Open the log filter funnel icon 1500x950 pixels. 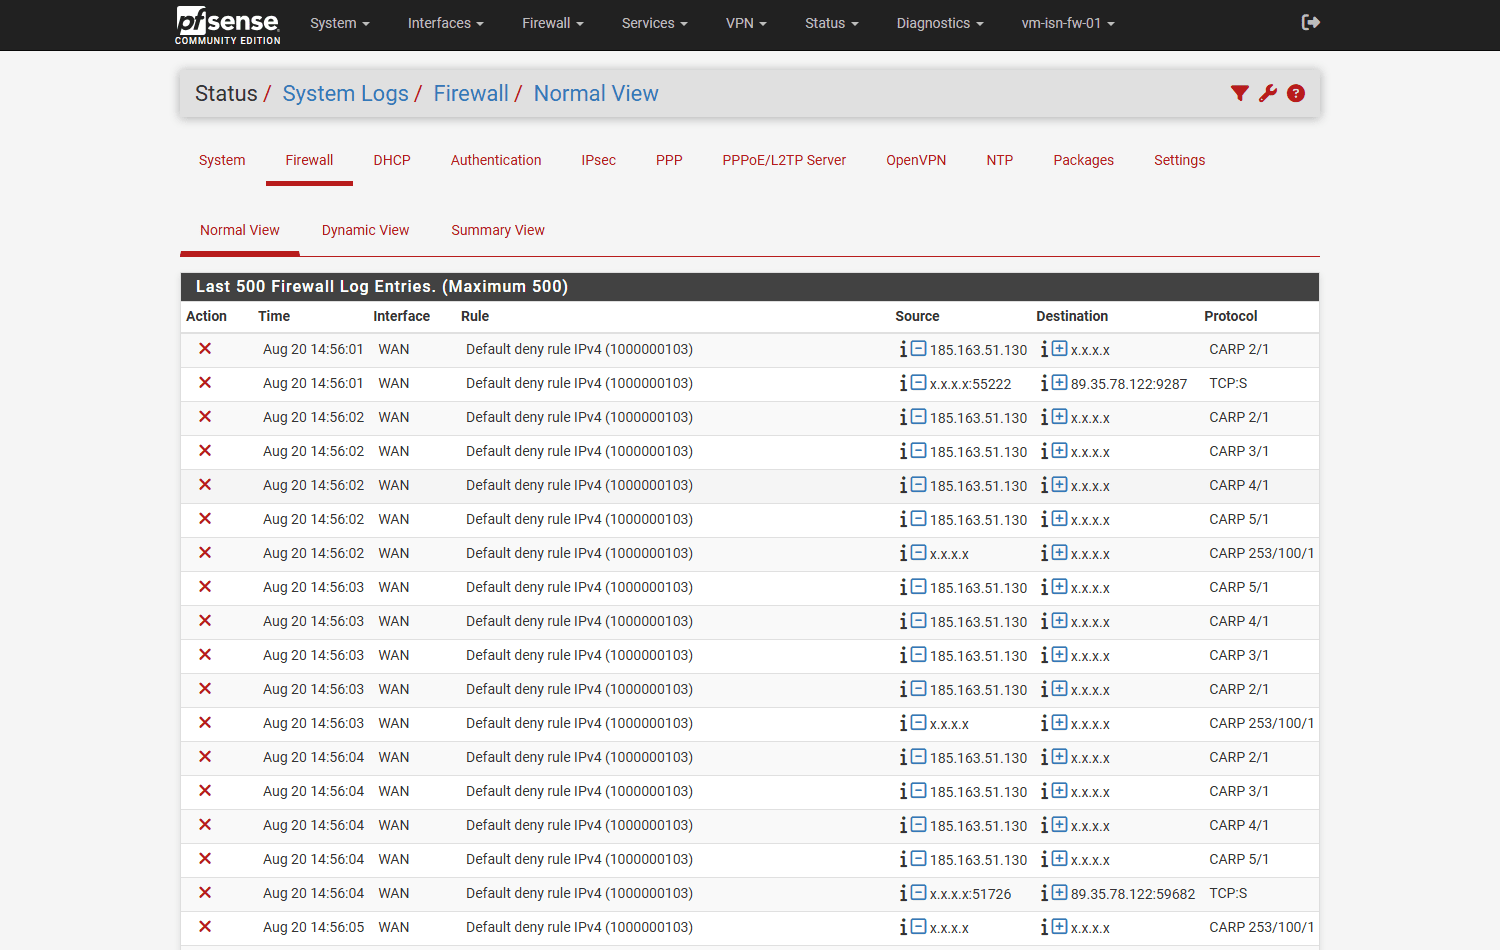point(1240,93)
